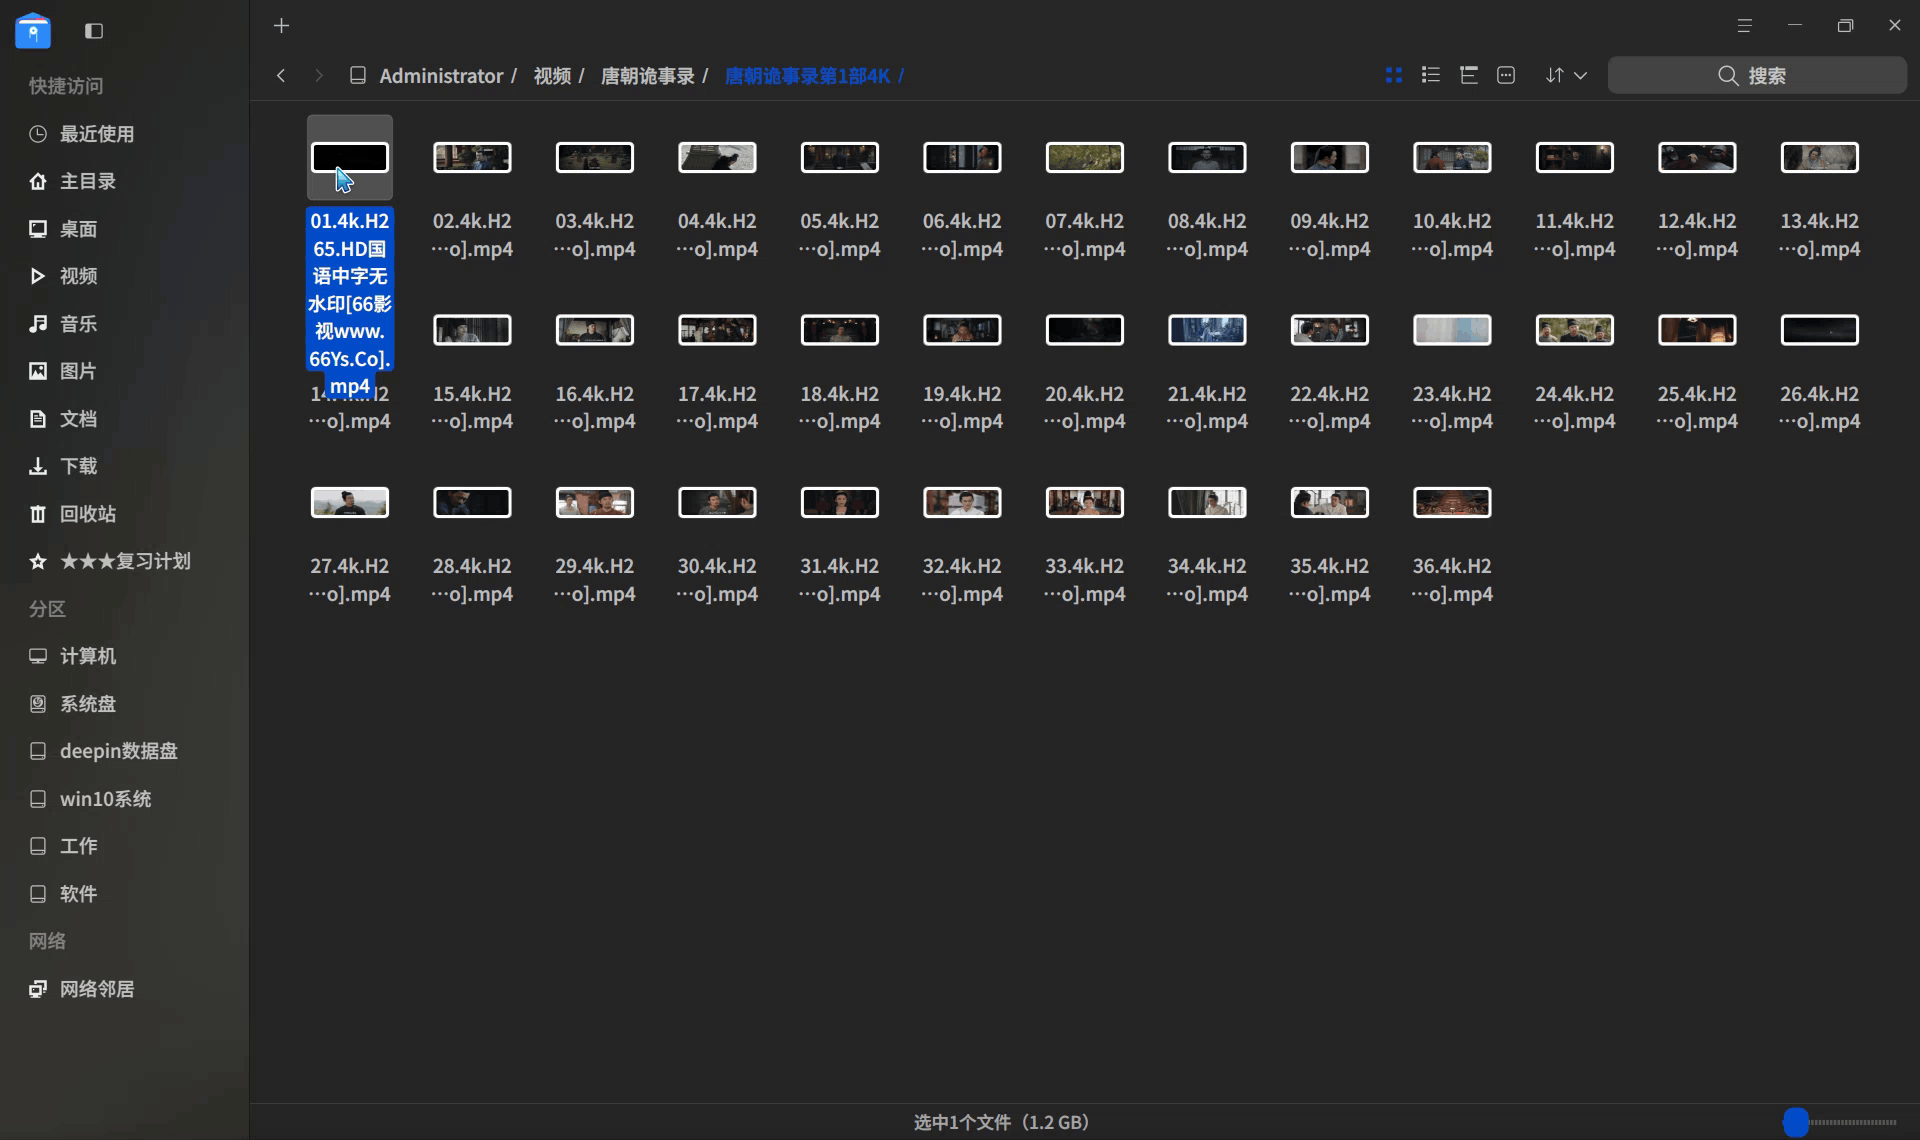Go forward with the right arrow
Screen dimensions: 1920x1140
(318, 76)
